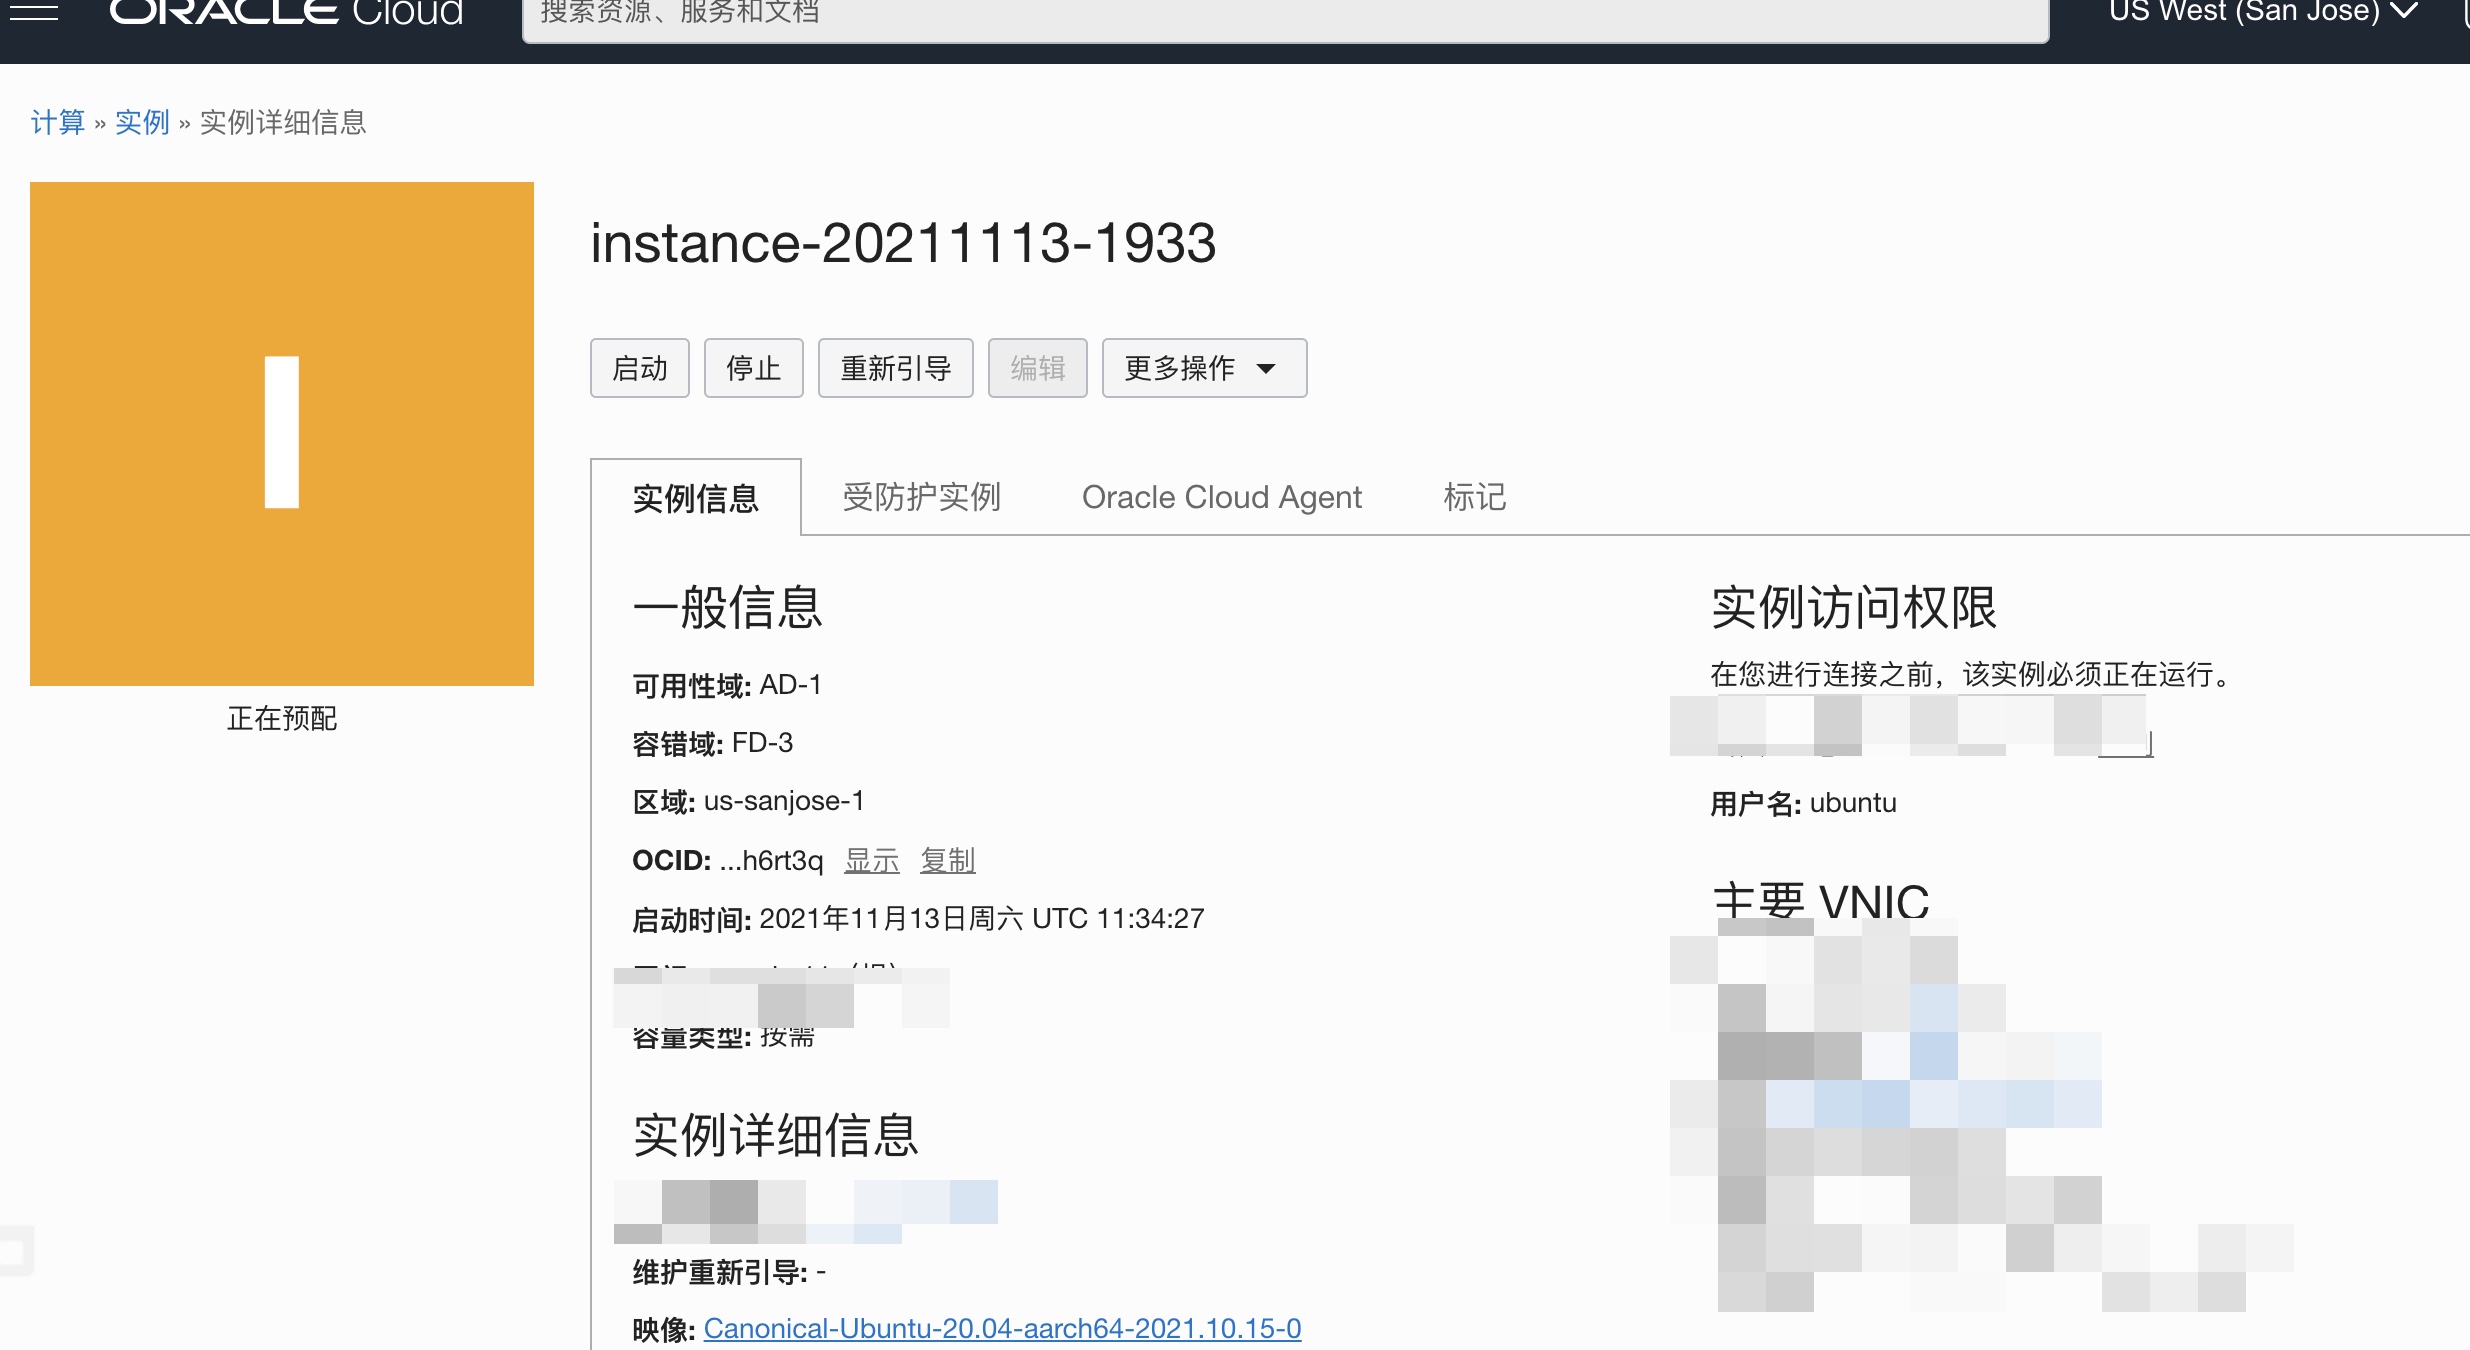The image size is (2470, 1350).
Task: Click the 启动 button
Action: 640,368
